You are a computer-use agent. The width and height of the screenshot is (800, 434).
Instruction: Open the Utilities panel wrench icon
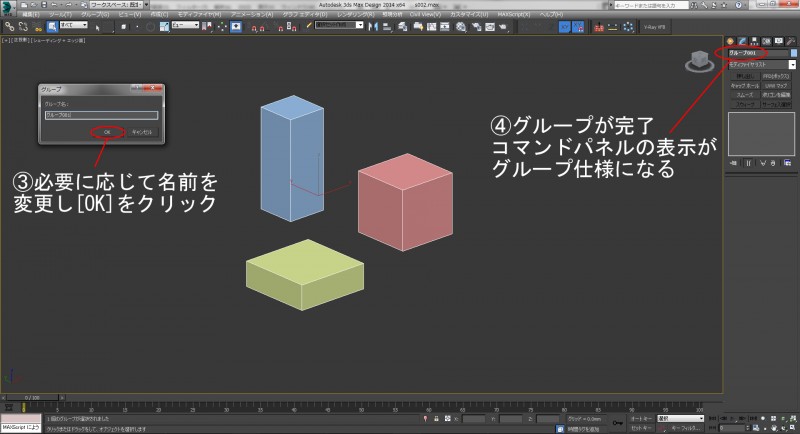coord(791,39)
